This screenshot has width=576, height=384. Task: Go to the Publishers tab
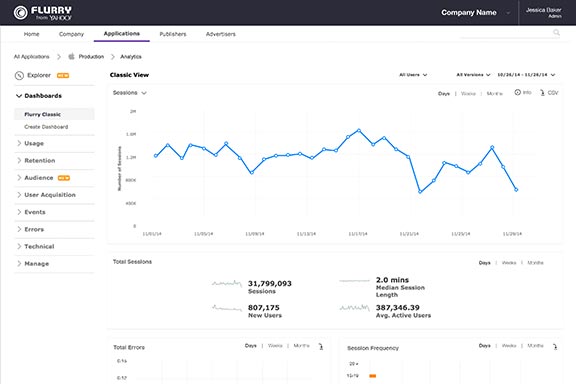coord(173,34)
